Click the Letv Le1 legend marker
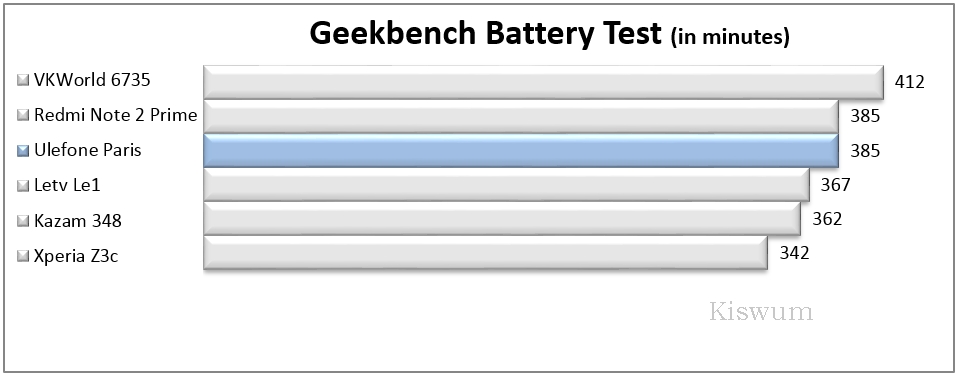This screenshot has height=376, width=958. pos(24,185)
